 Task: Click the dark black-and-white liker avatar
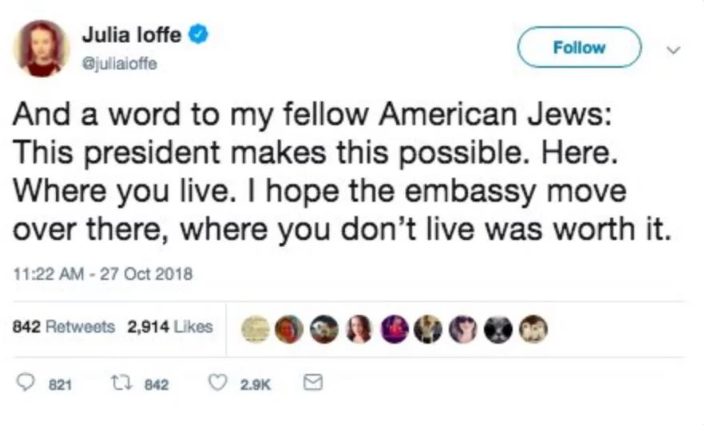point(498,330)
